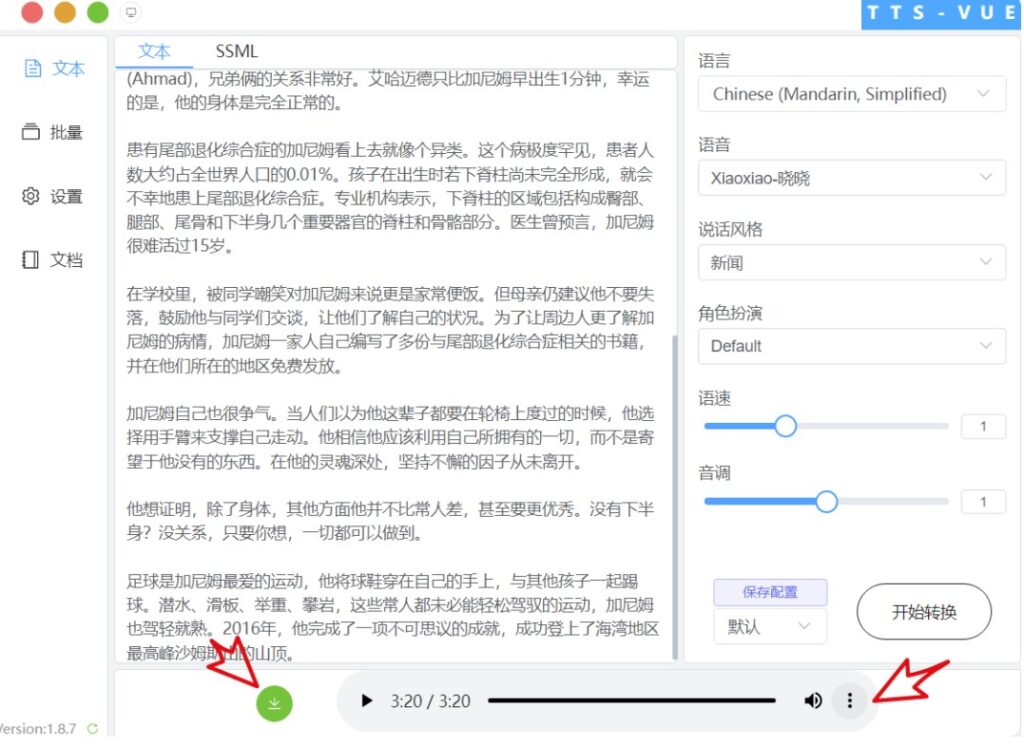Screen dimensions: 1024x746
Task: Toggle the 保存配置 save configuration option
Action: [769, 592]
